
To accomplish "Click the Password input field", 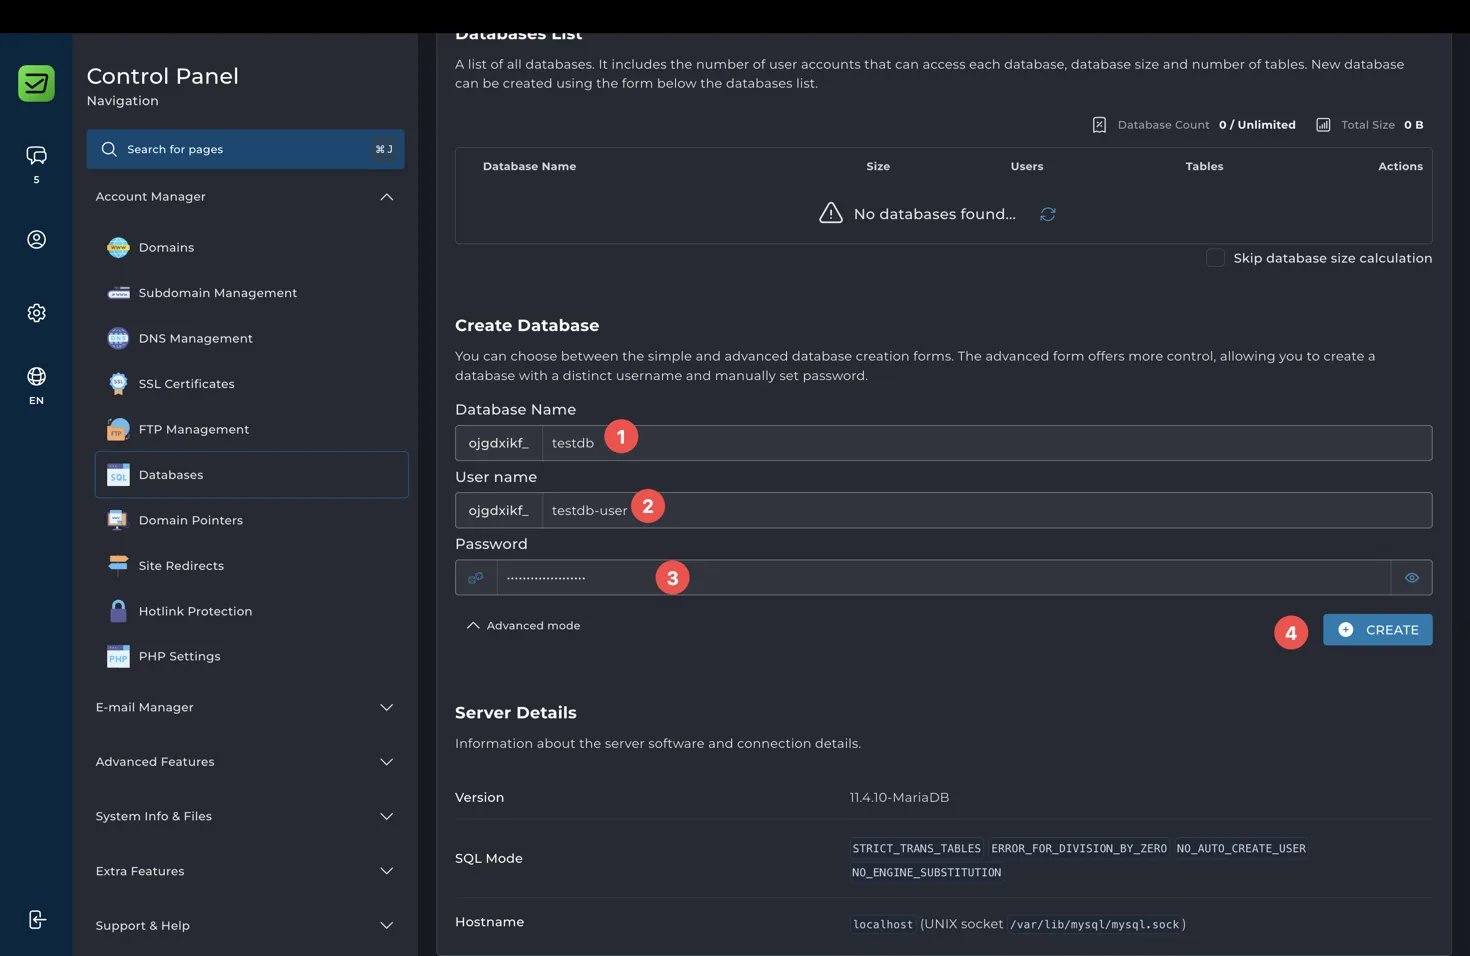I will (x=944, y=578).
